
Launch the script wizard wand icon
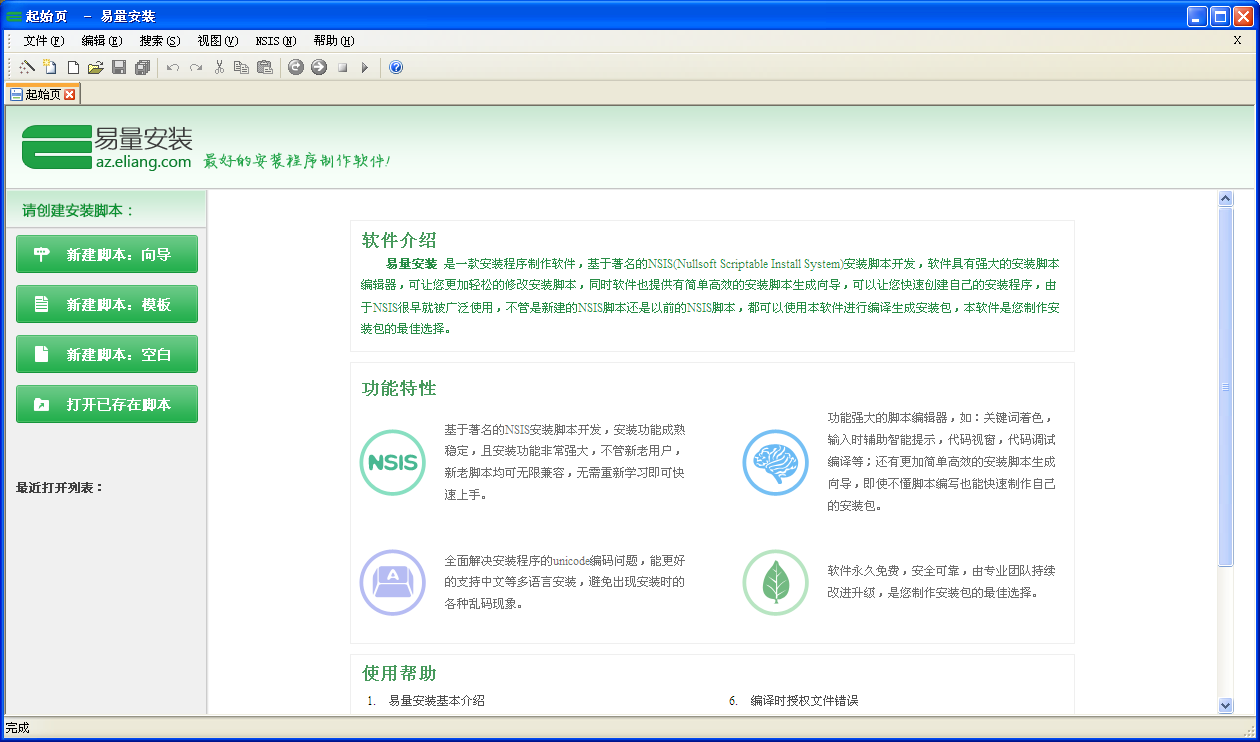[x=27, y=67]
